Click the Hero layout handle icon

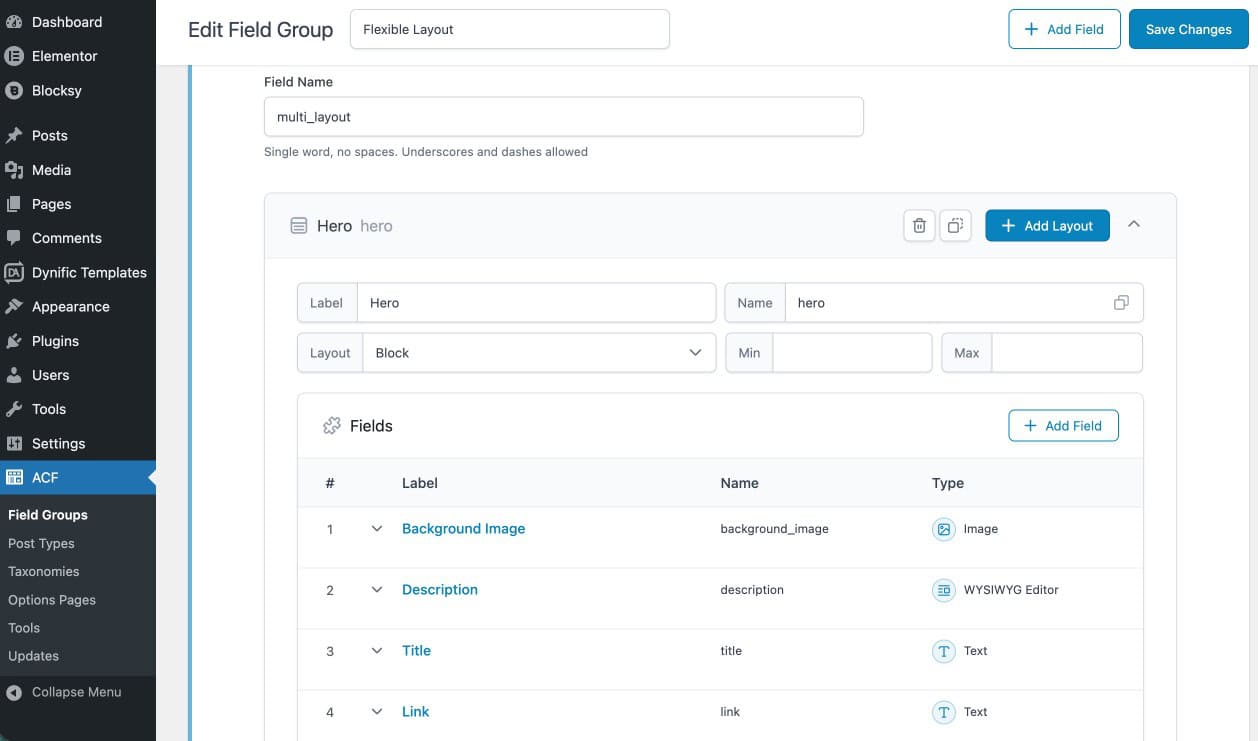coord(298,226)
